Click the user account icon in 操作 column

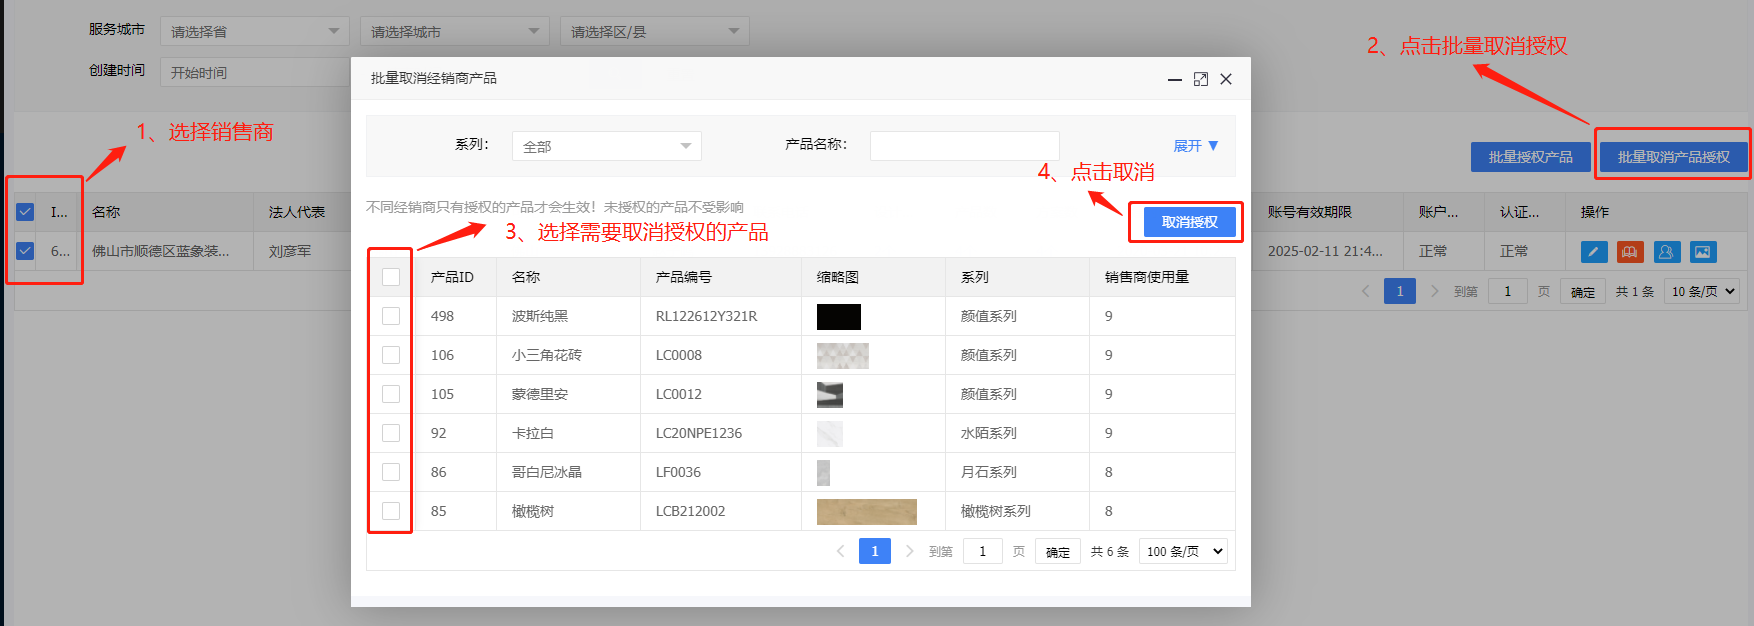point(1667,252)
